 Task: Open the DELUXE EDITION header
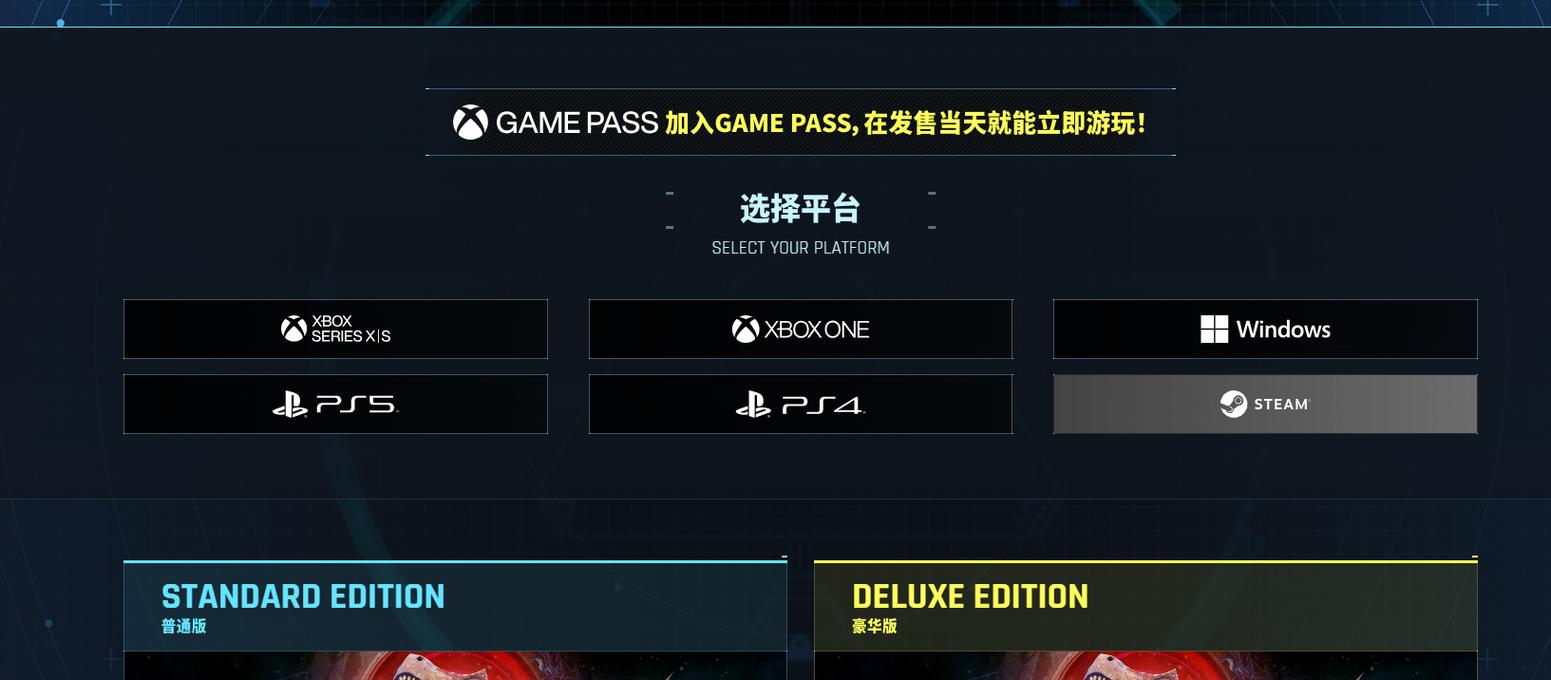coord(1146,606)
